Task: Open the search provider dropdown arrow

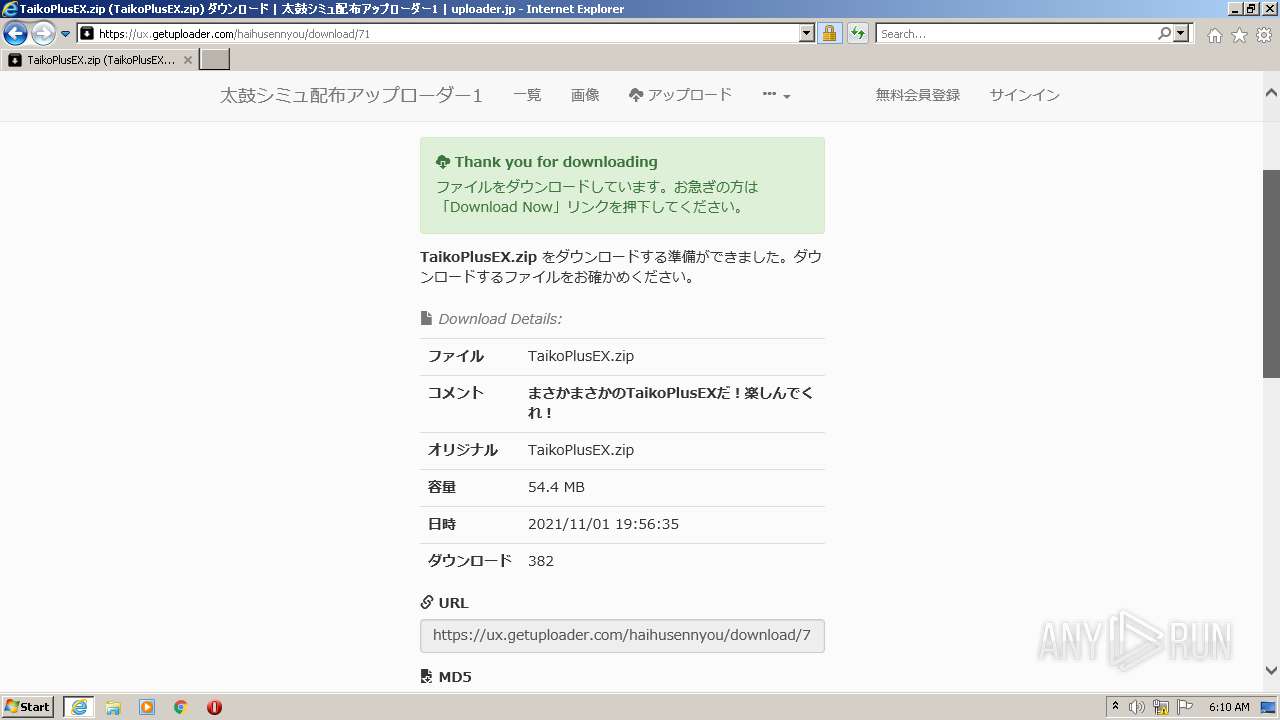Action: (x=1182, y=34)
